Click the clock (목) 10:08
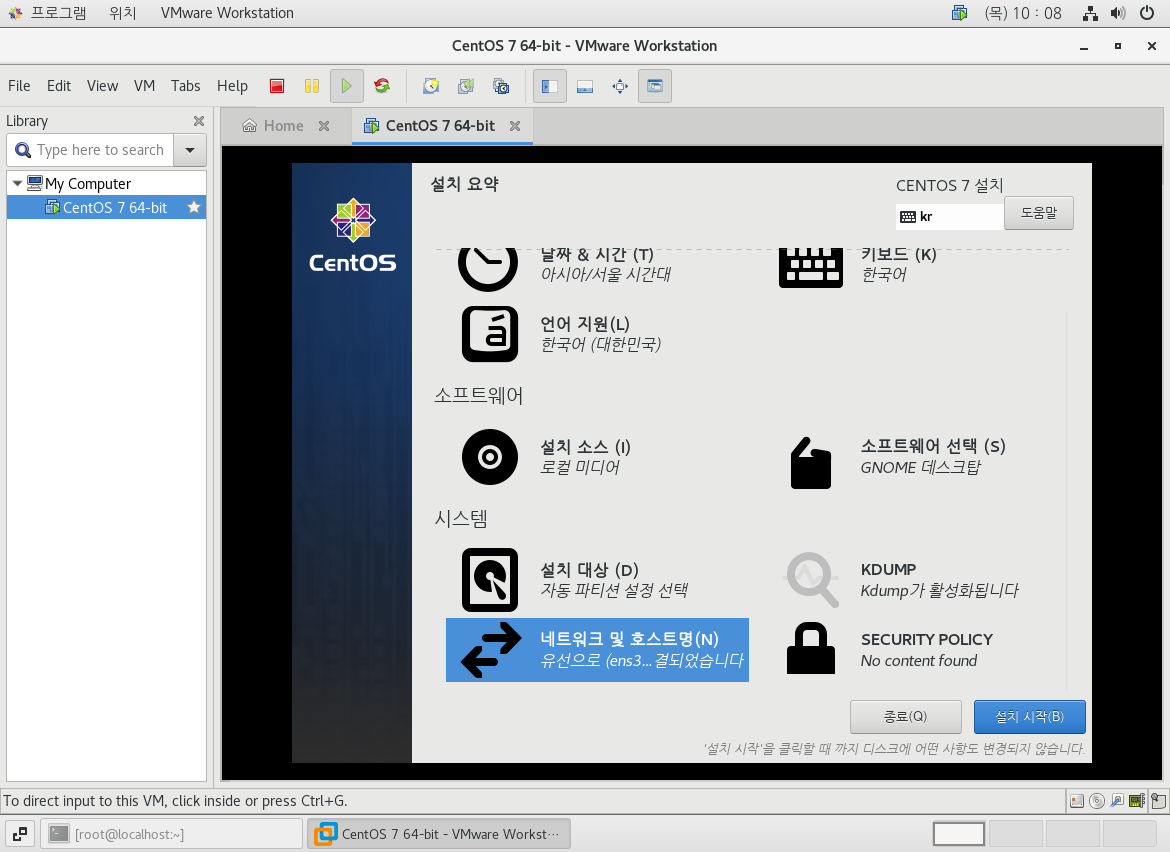 coord(1022,13)
